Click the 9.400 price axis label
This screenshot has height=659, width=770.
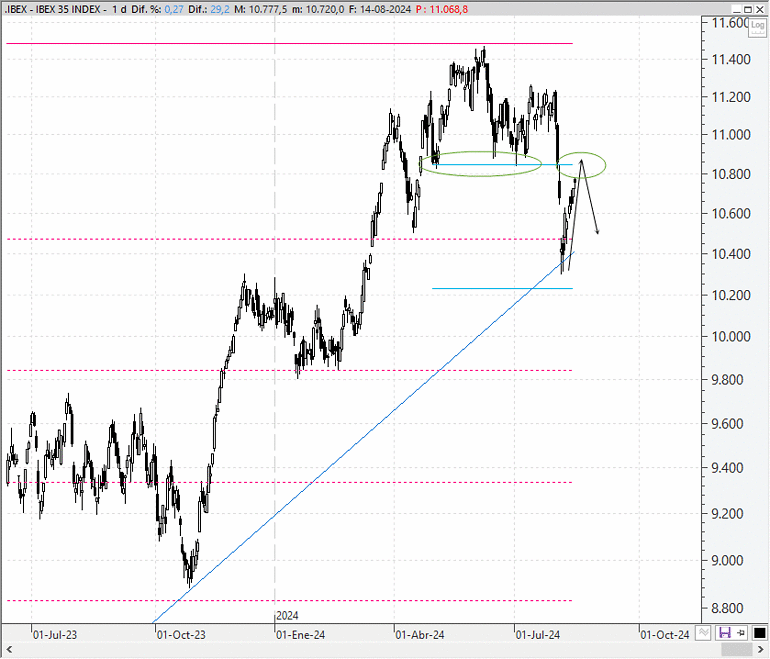click(727, 468)
